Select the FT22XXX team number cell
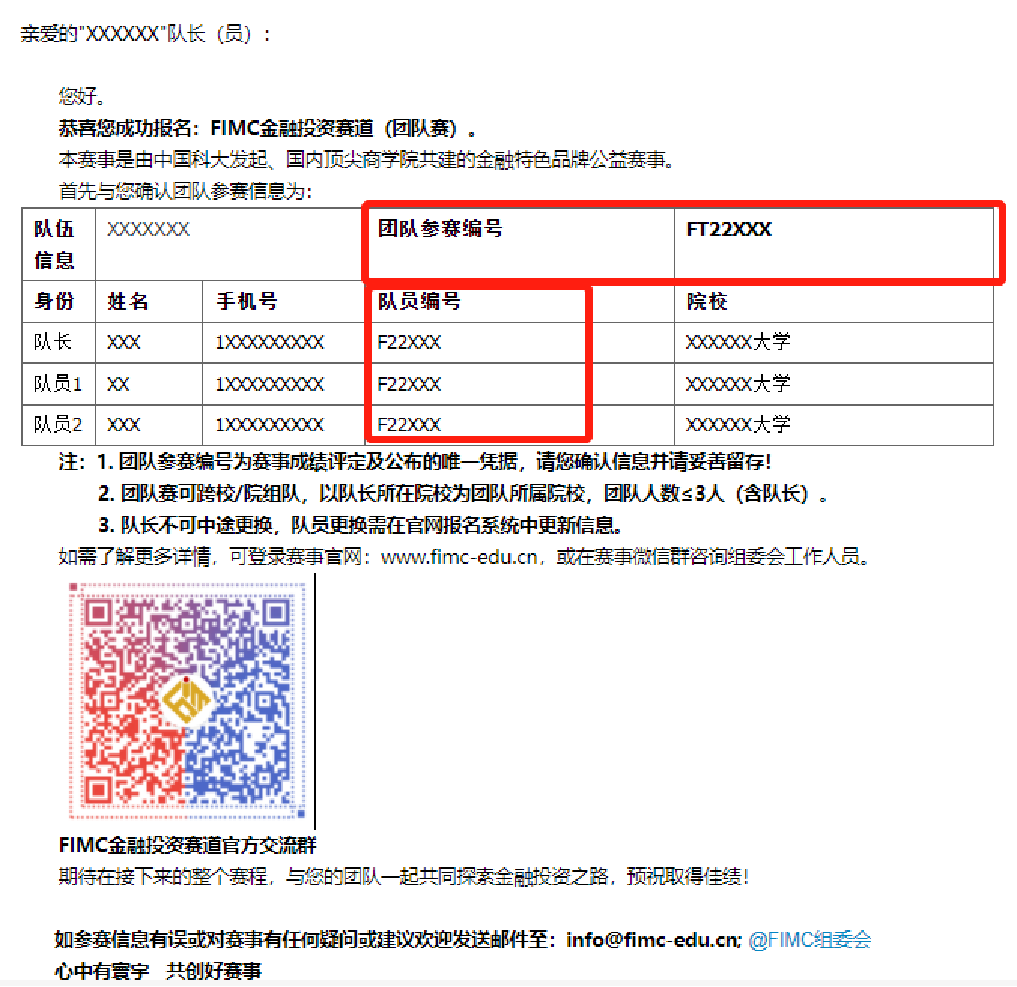This screenshot has width=1017, height=987. pyautogui.click(x=833, y=244)
